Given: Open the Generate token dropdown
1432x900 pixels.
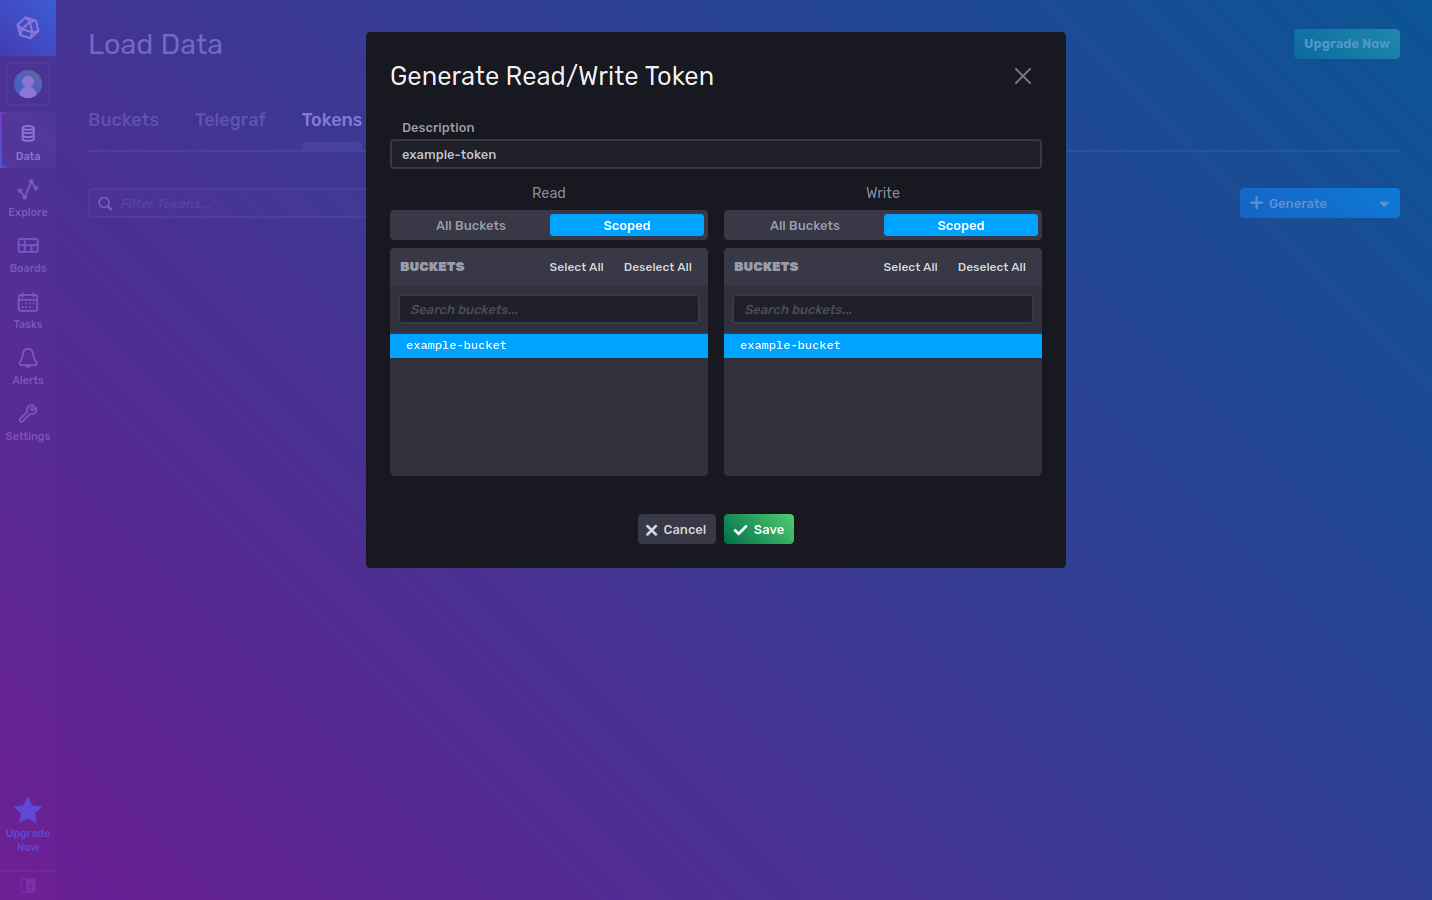Looking at the screenshot, I should (x=1385, y=203).
